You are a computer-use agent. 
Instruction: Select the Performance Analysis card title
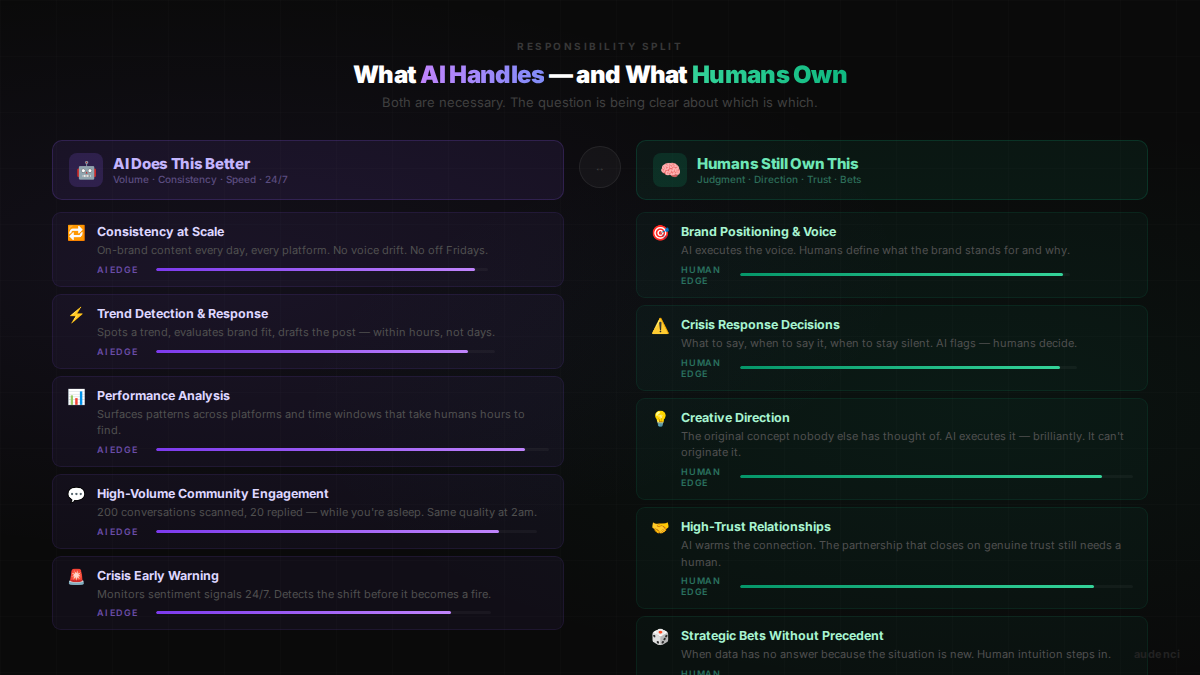pyautogui.click(x=163, y=396)
